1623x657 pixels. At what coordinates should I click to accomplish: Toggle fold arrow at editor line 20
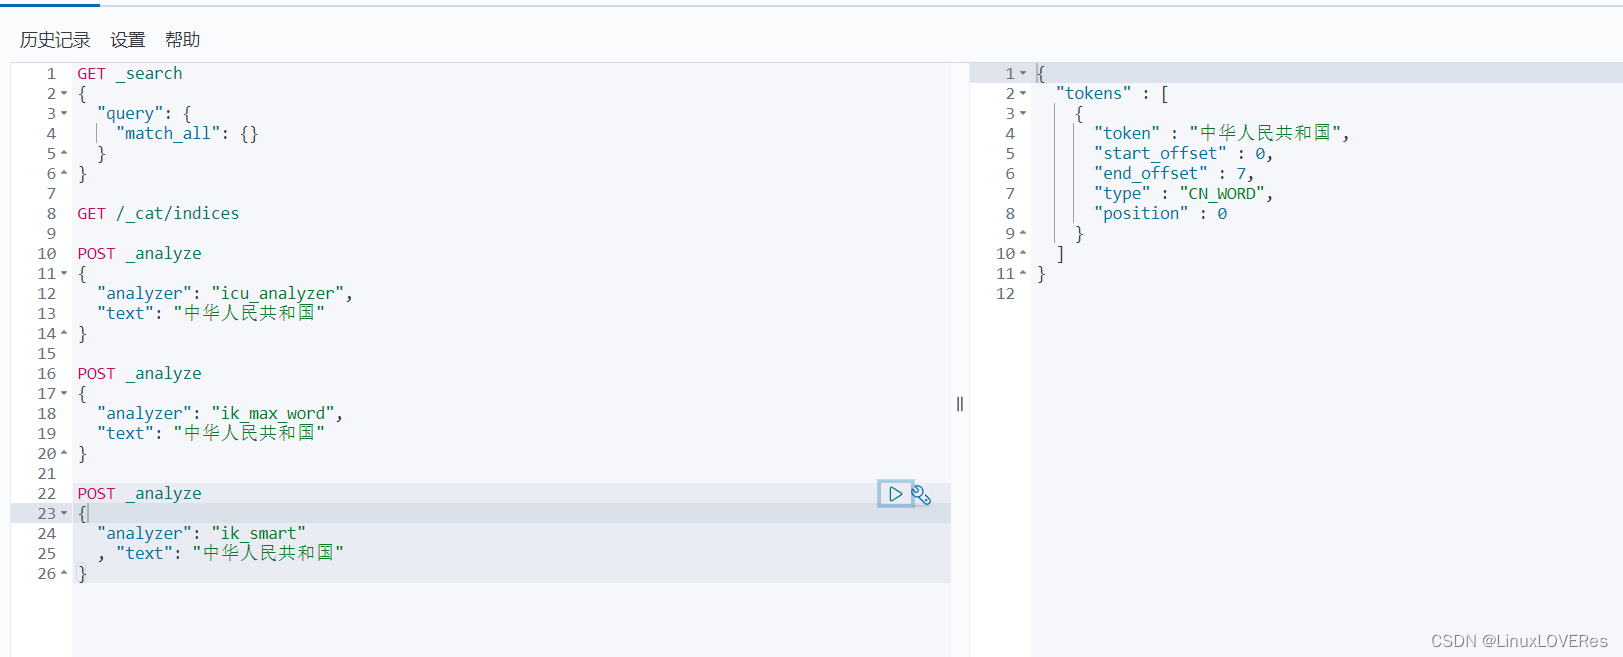click(x=64, y=454)
